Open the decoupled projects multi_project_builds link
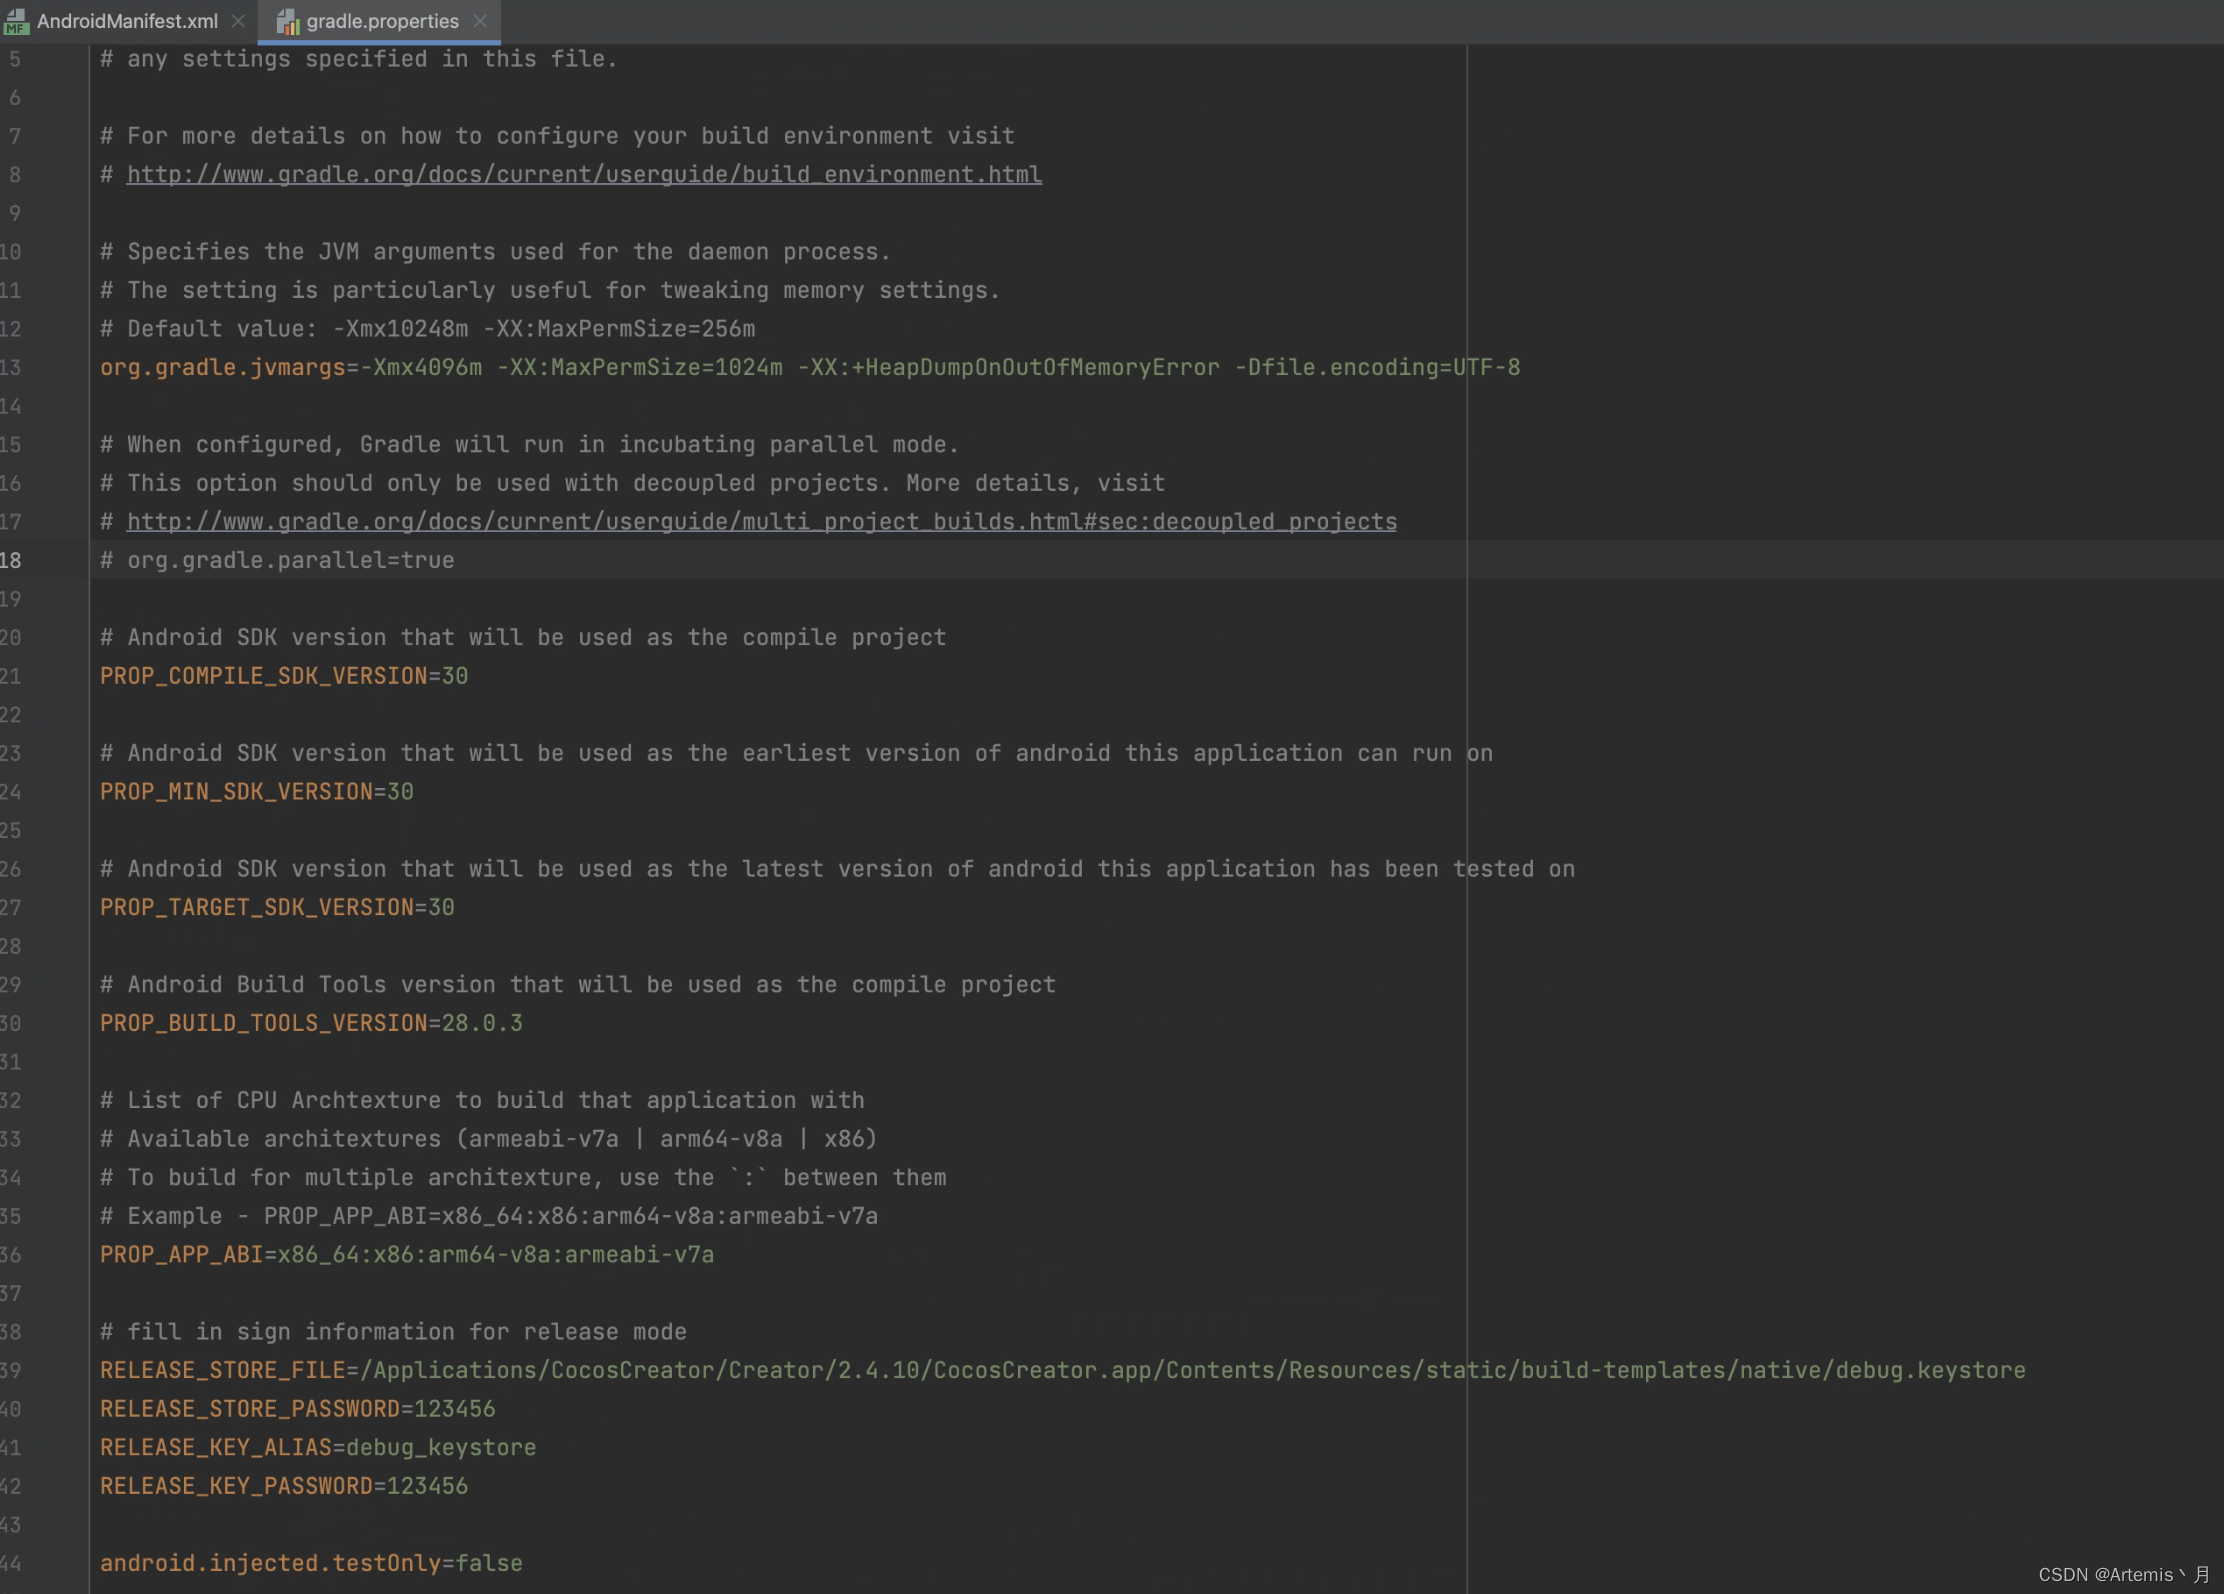This screenshot has width=2224, height=1594. pyautogui.click(x=760, y=521)
